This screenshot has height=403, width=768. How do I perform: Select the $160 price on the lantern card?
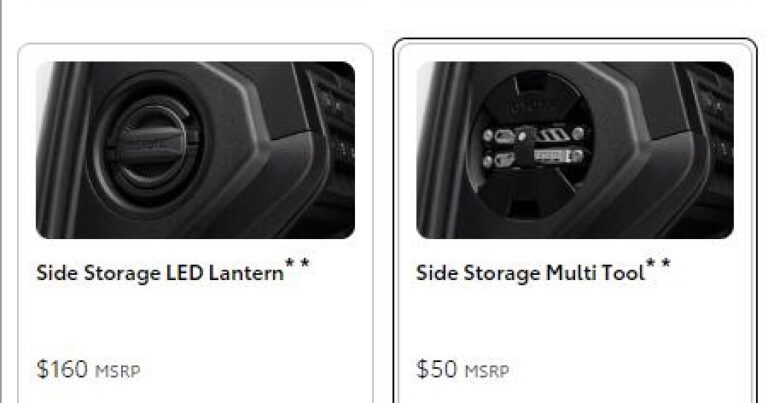[62, 369]
